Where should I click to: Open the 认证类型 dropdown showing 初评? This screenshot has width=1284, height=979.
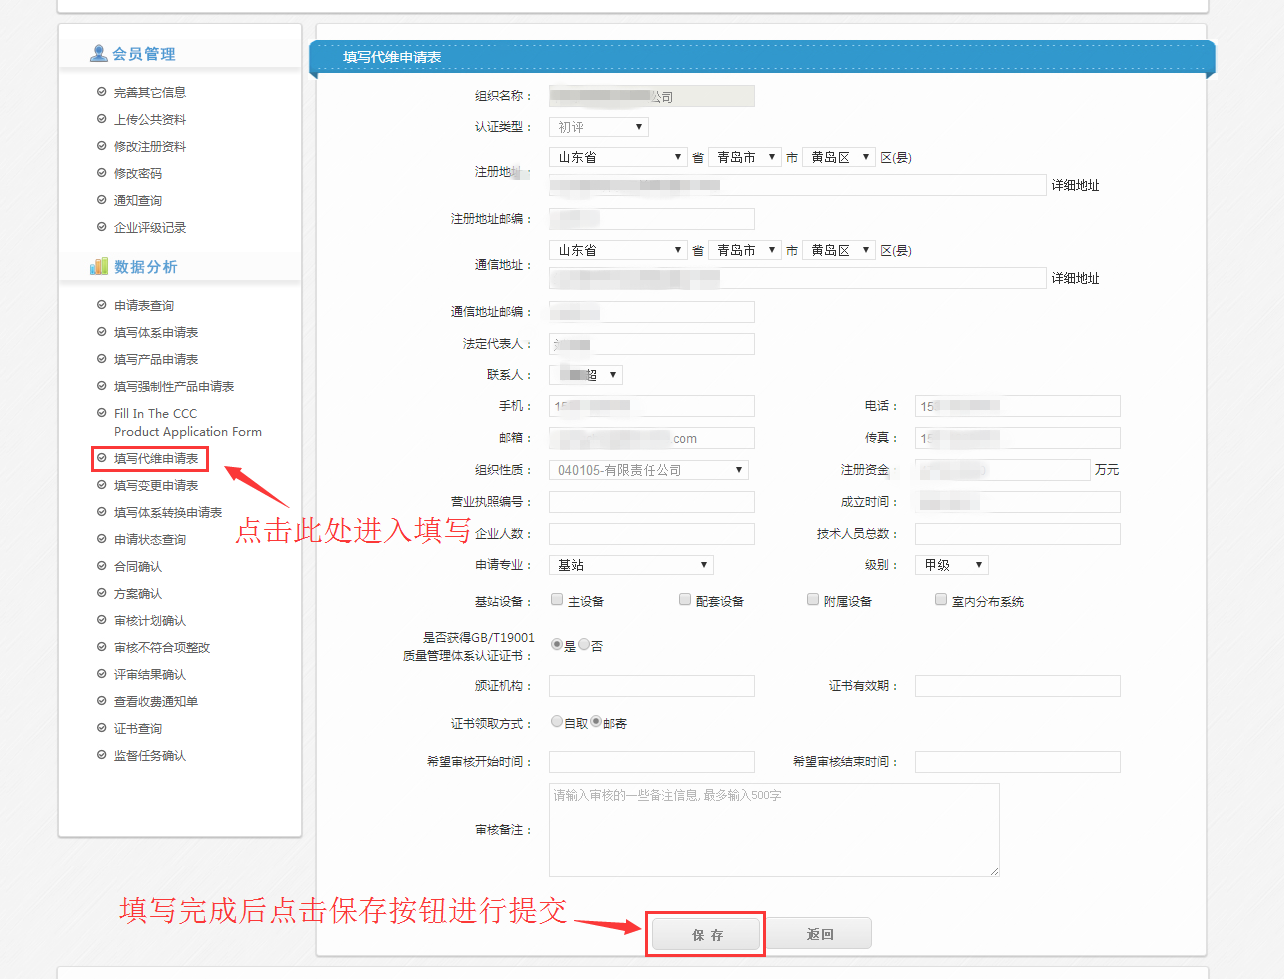(598, 127)
